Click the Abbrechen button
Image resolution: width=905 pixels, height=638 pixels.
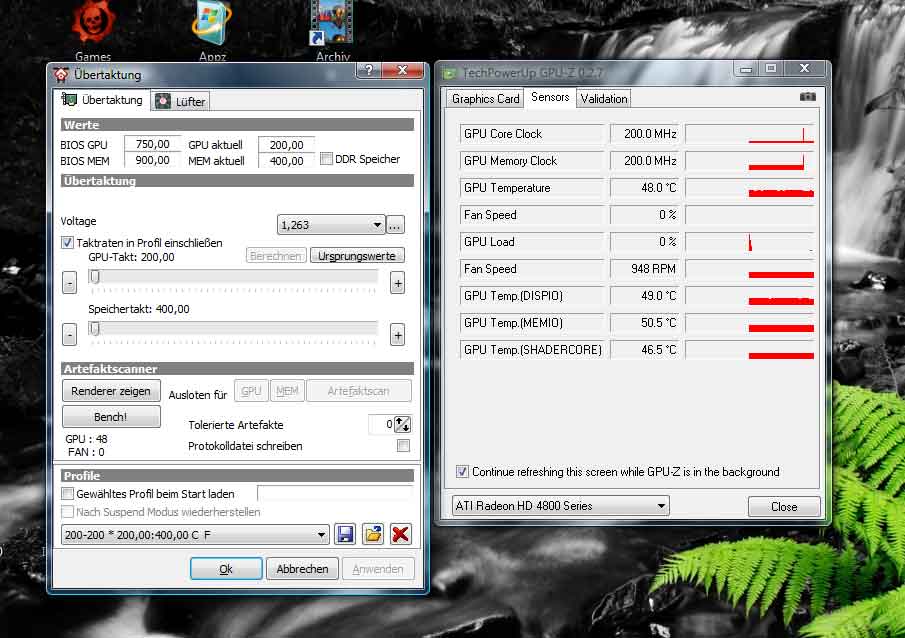[302, 569]
